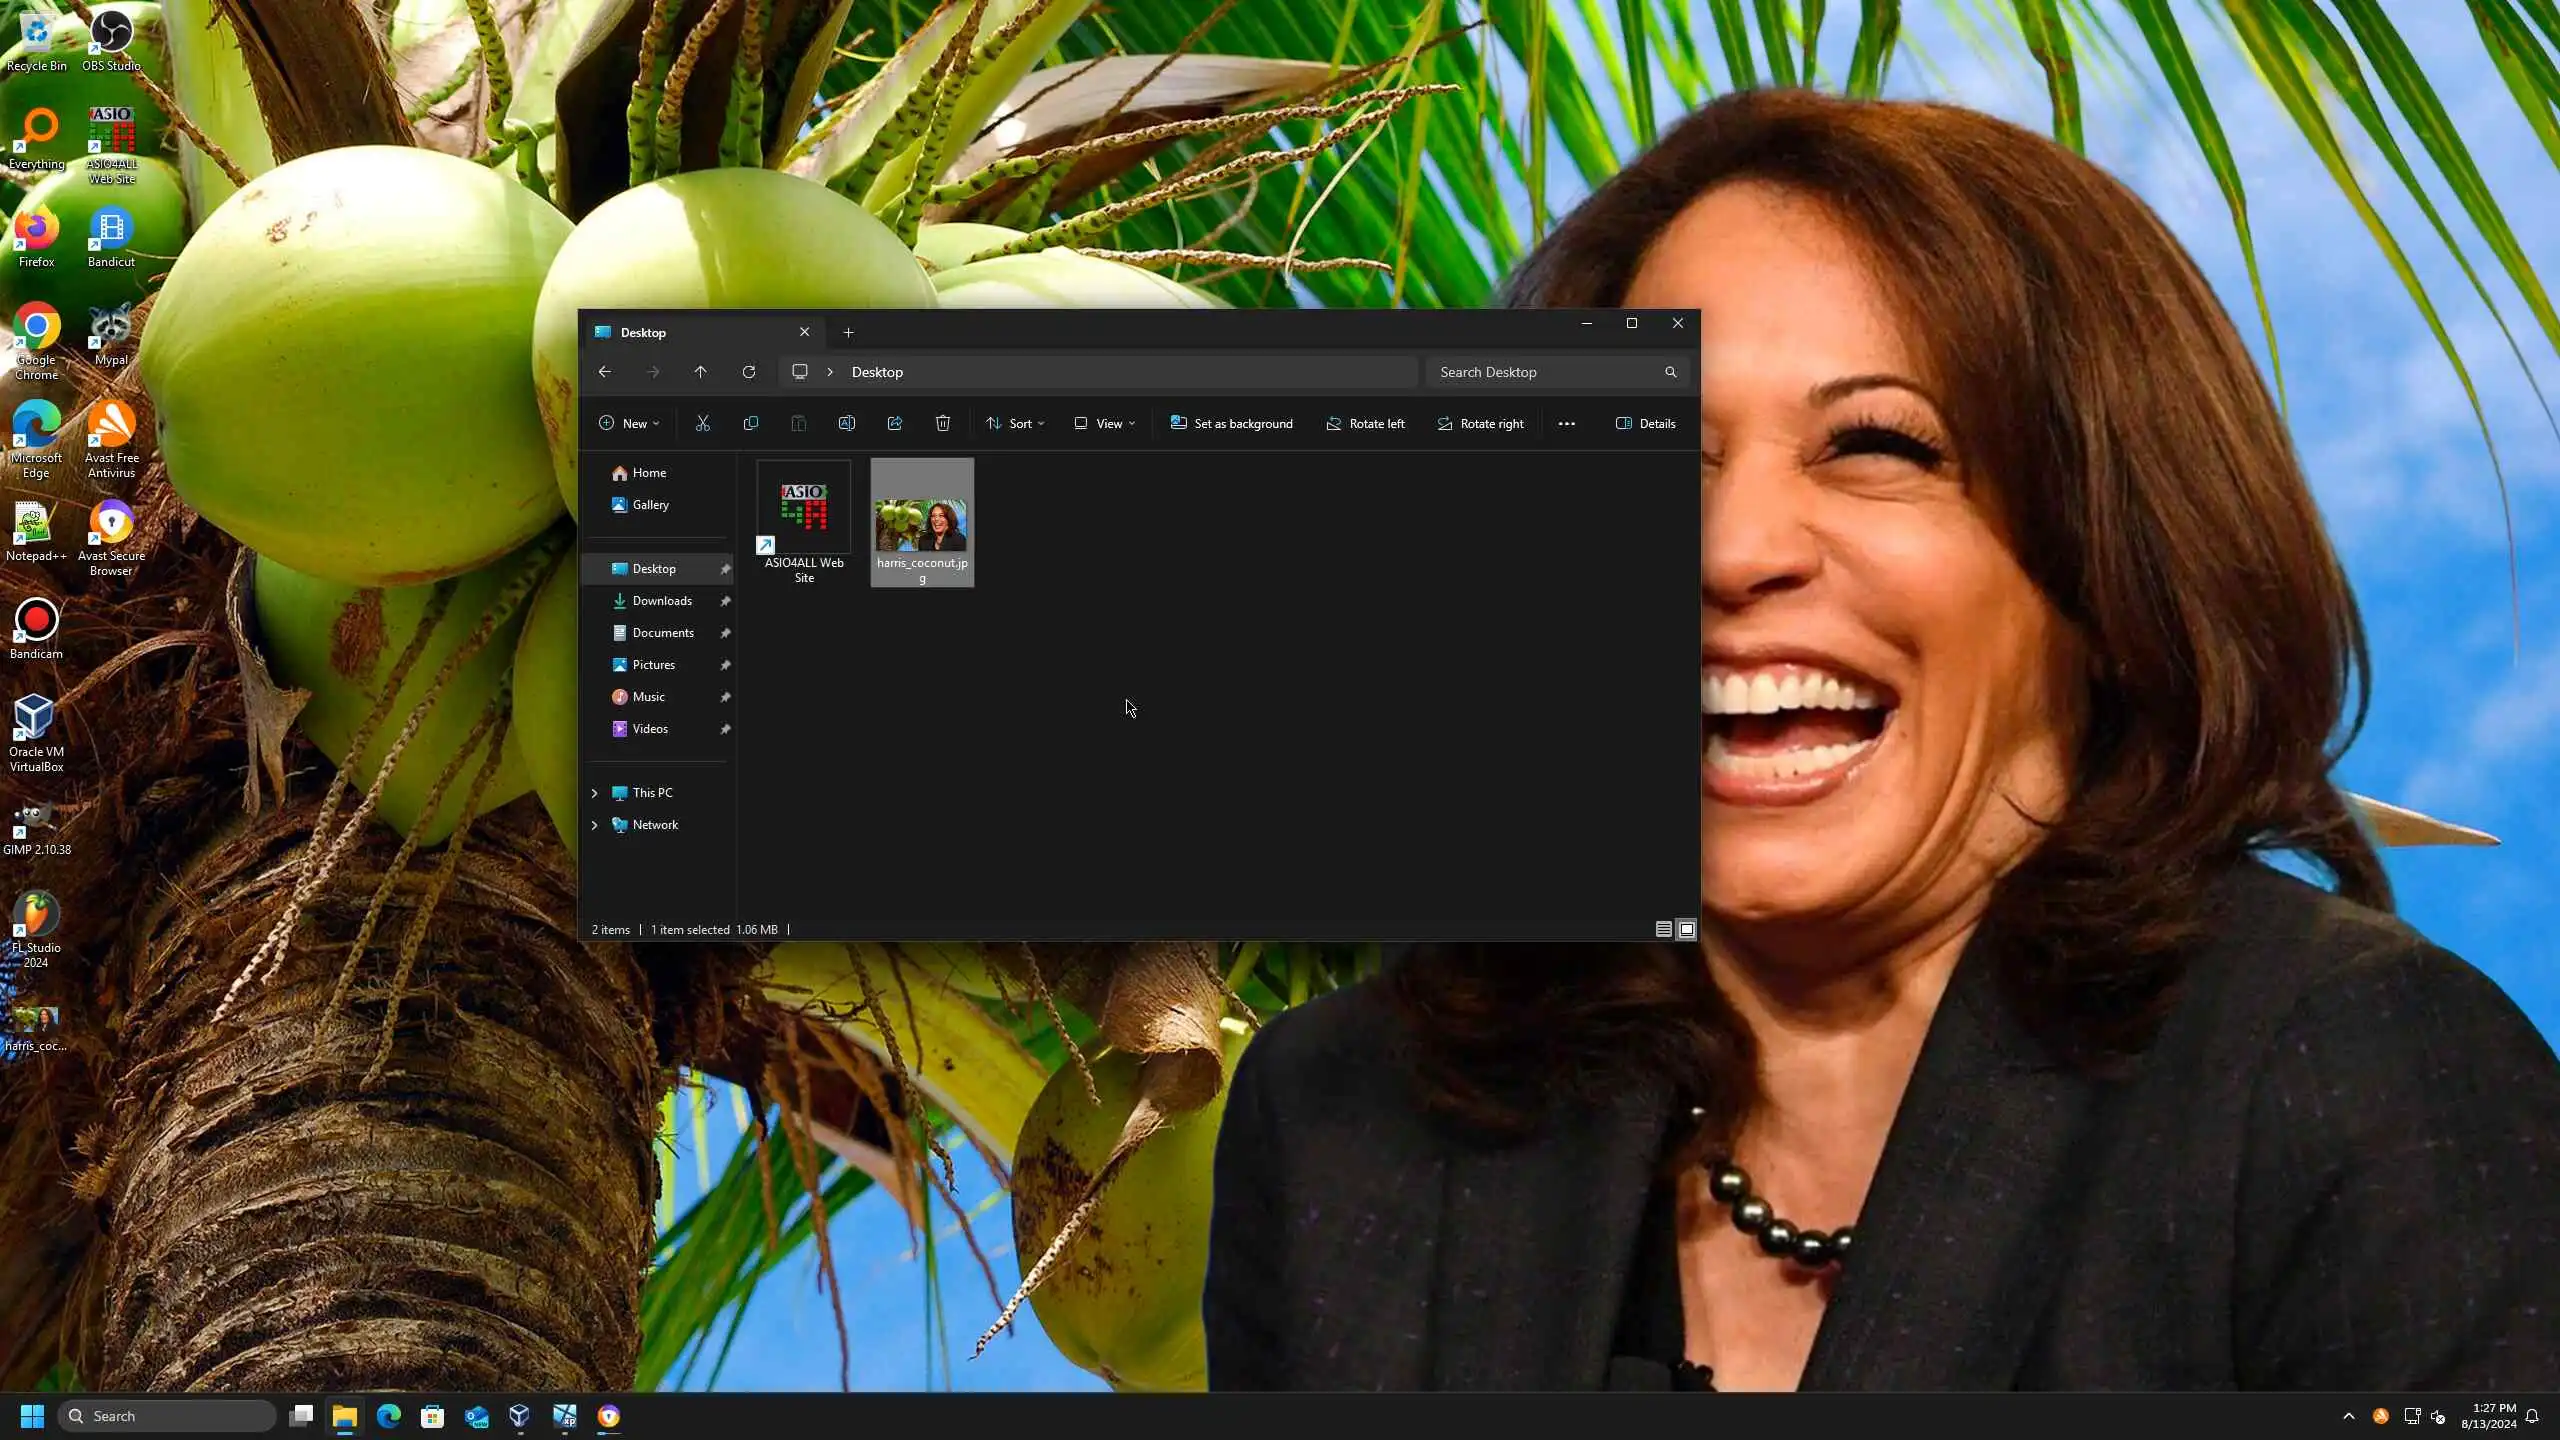Open Microsoft Edge from the taskbar

tap(388, 1416)
